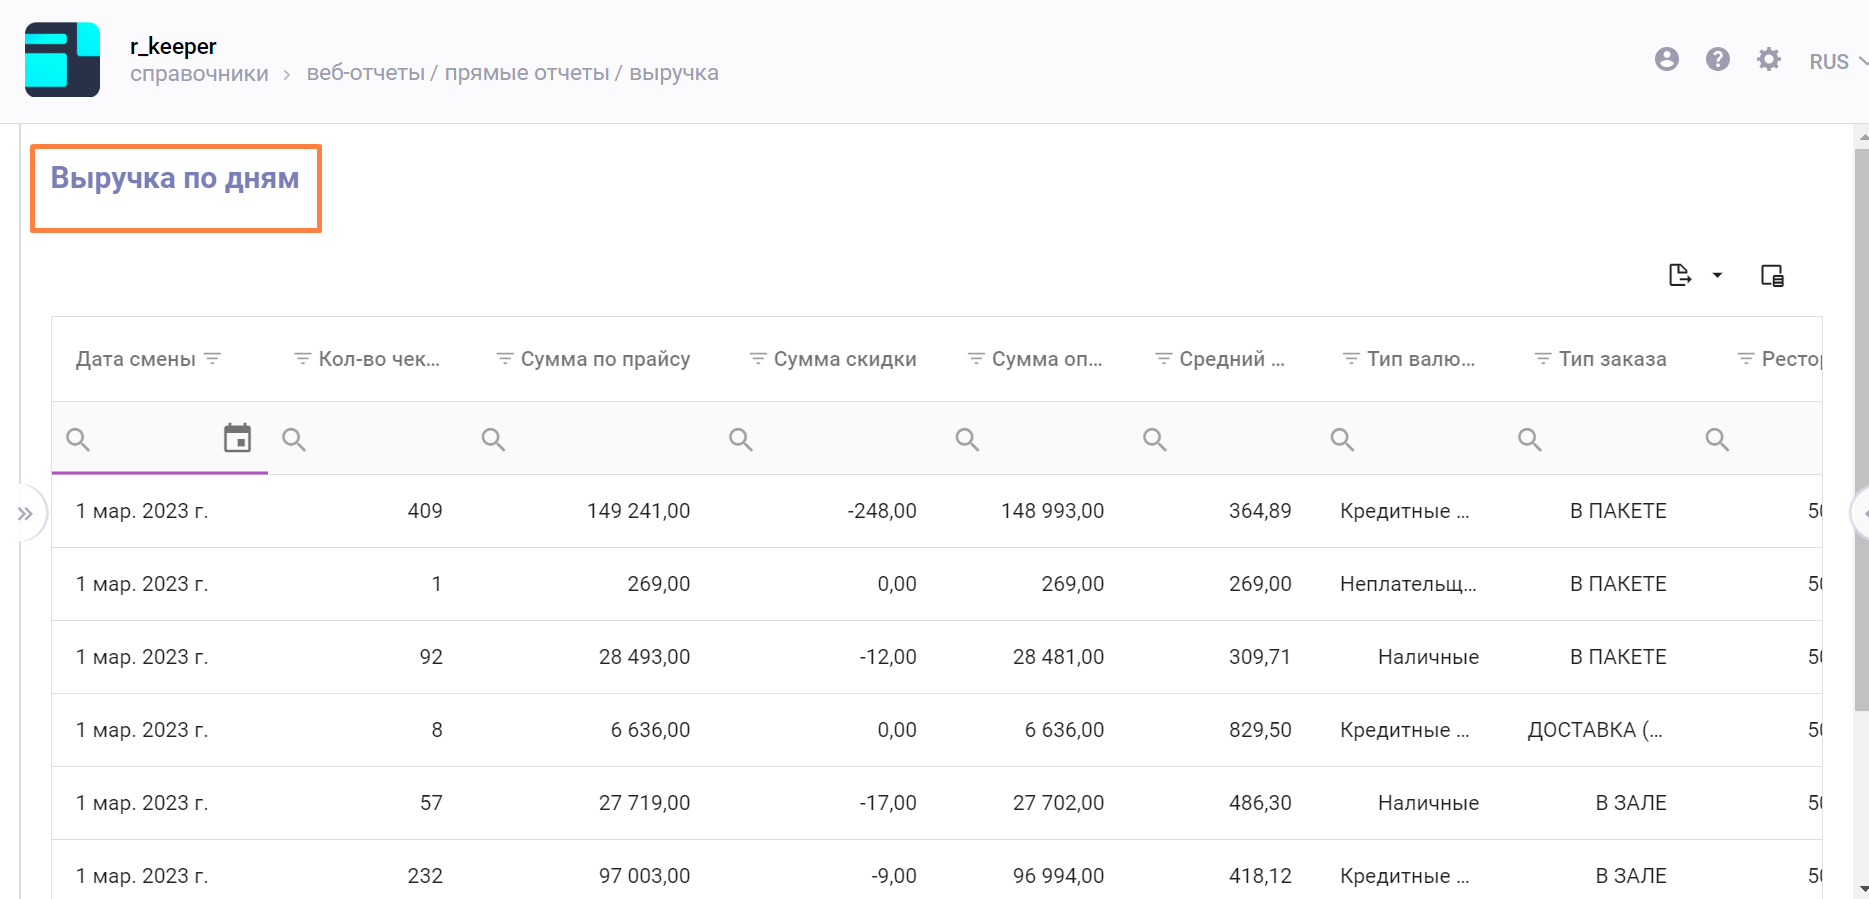Open the user account profile icon
Image resolution: width=1869 pixels, height=899 pixels.
click(1666, 60)
